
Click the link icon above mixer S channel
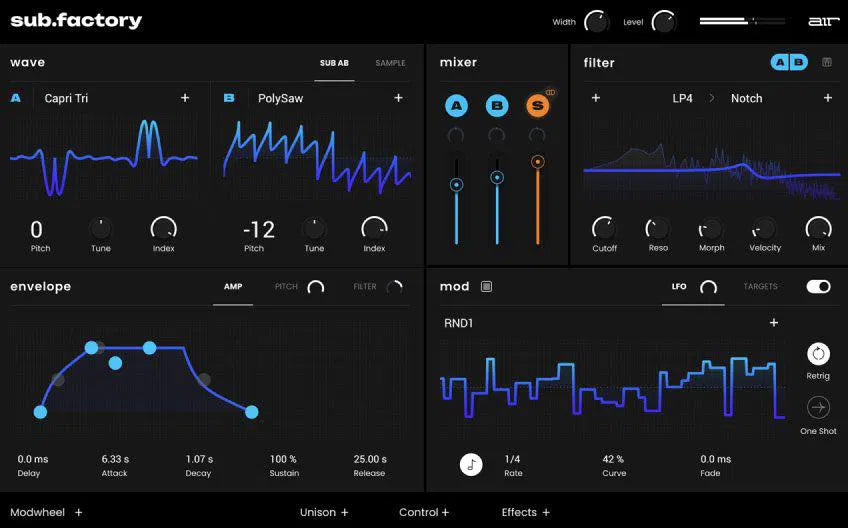[x=550, y=93]
